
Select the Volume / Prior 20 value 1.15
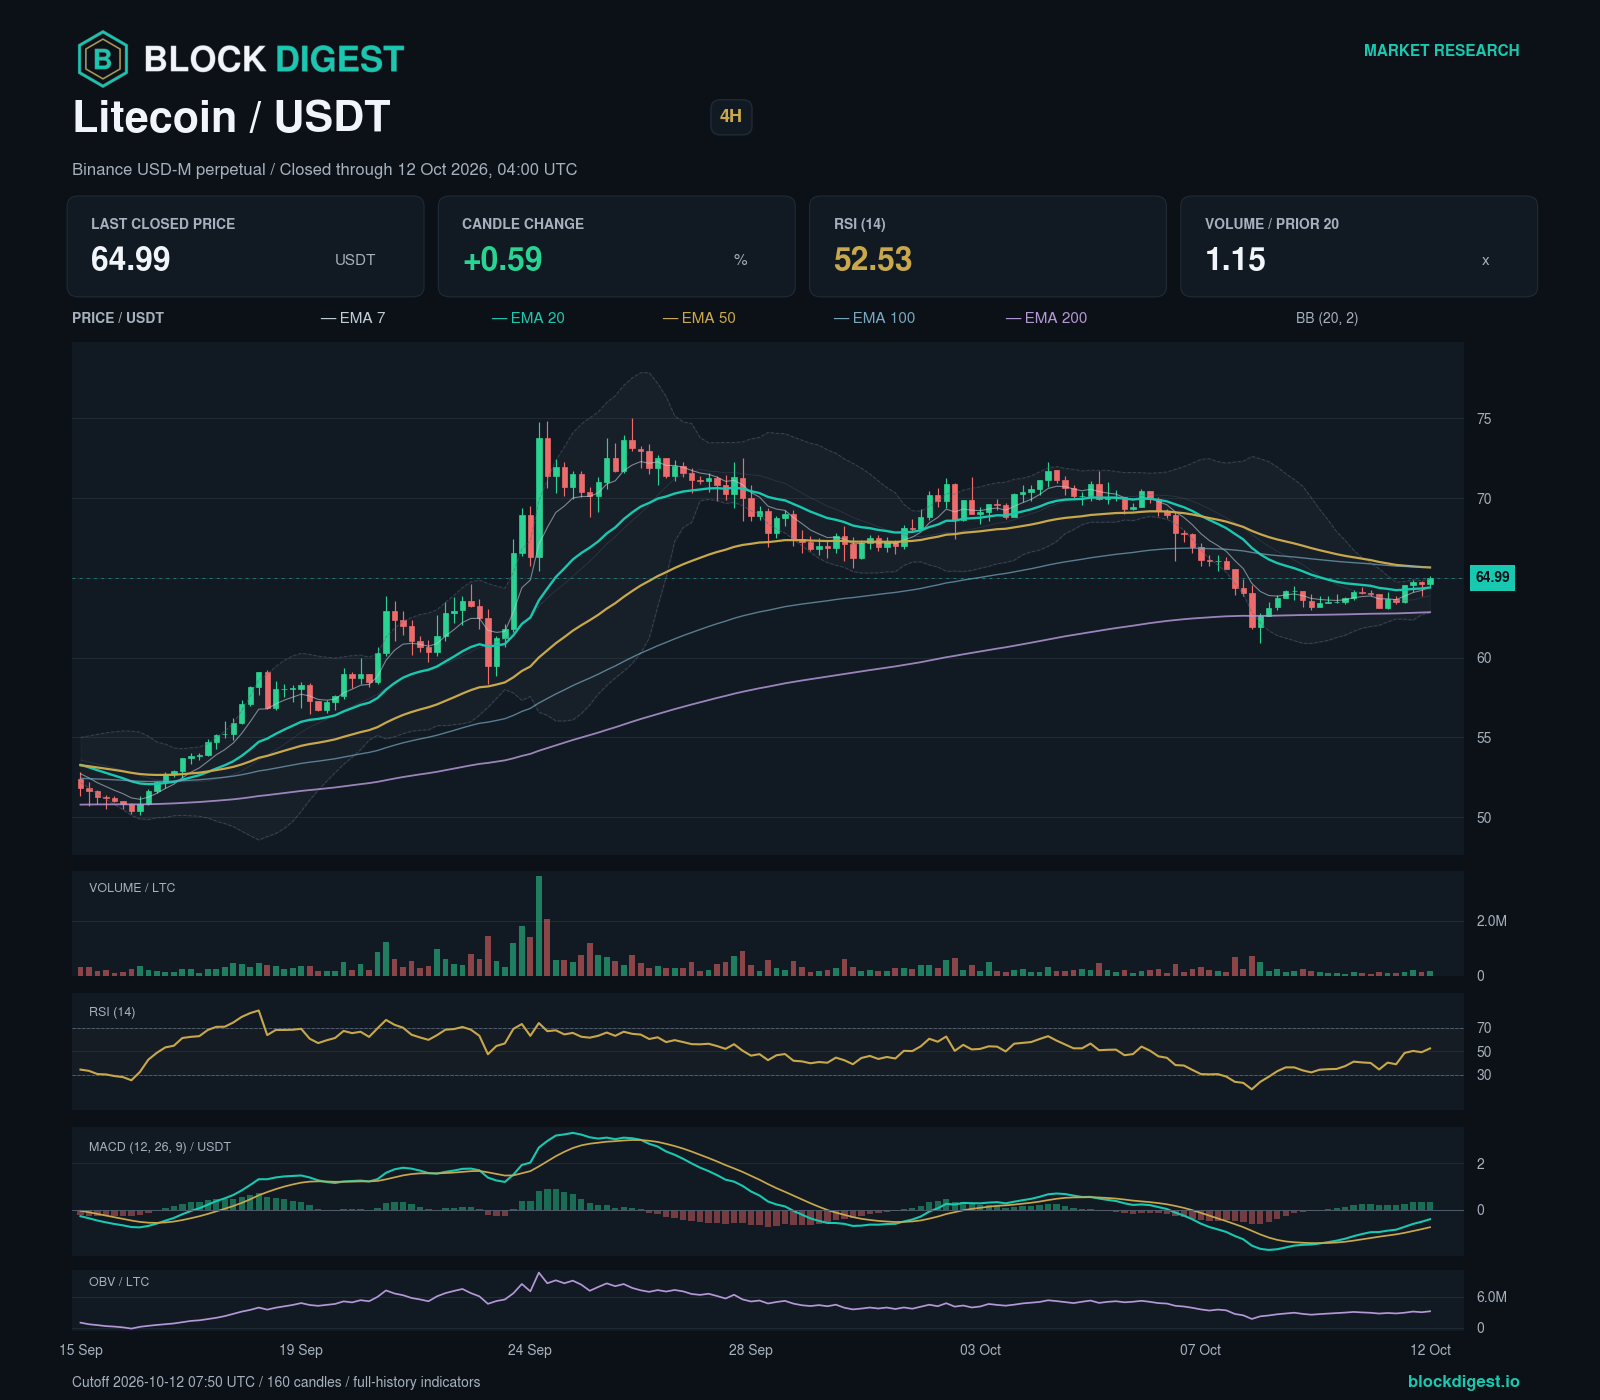[x=1235, y=259]
